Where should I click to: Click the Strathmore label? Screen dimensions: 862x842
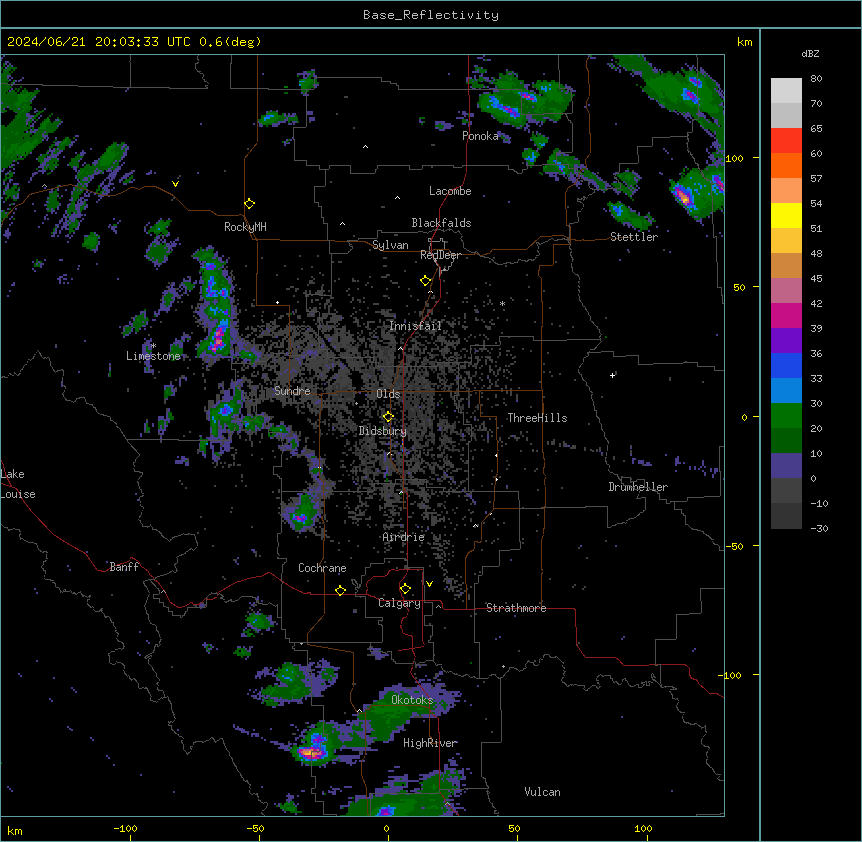(516, 608)
